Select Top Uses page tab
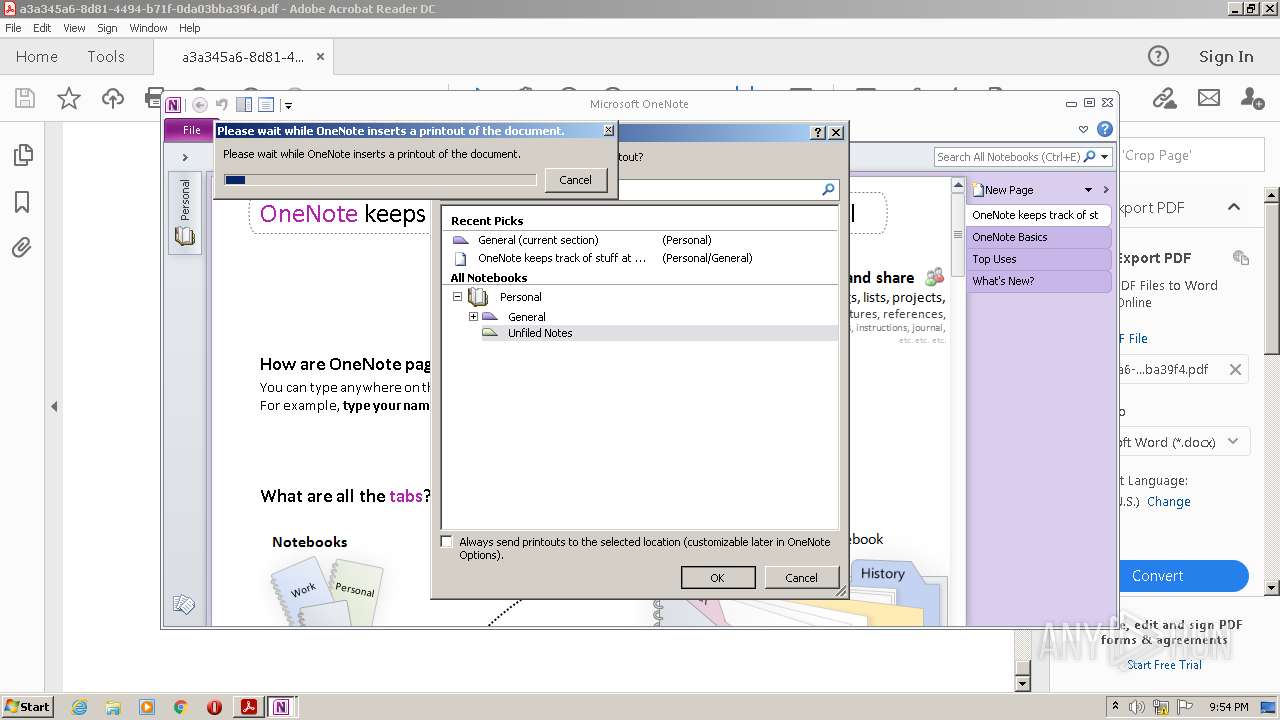The image size is (1280, 720). click(x=1038, y=259)
